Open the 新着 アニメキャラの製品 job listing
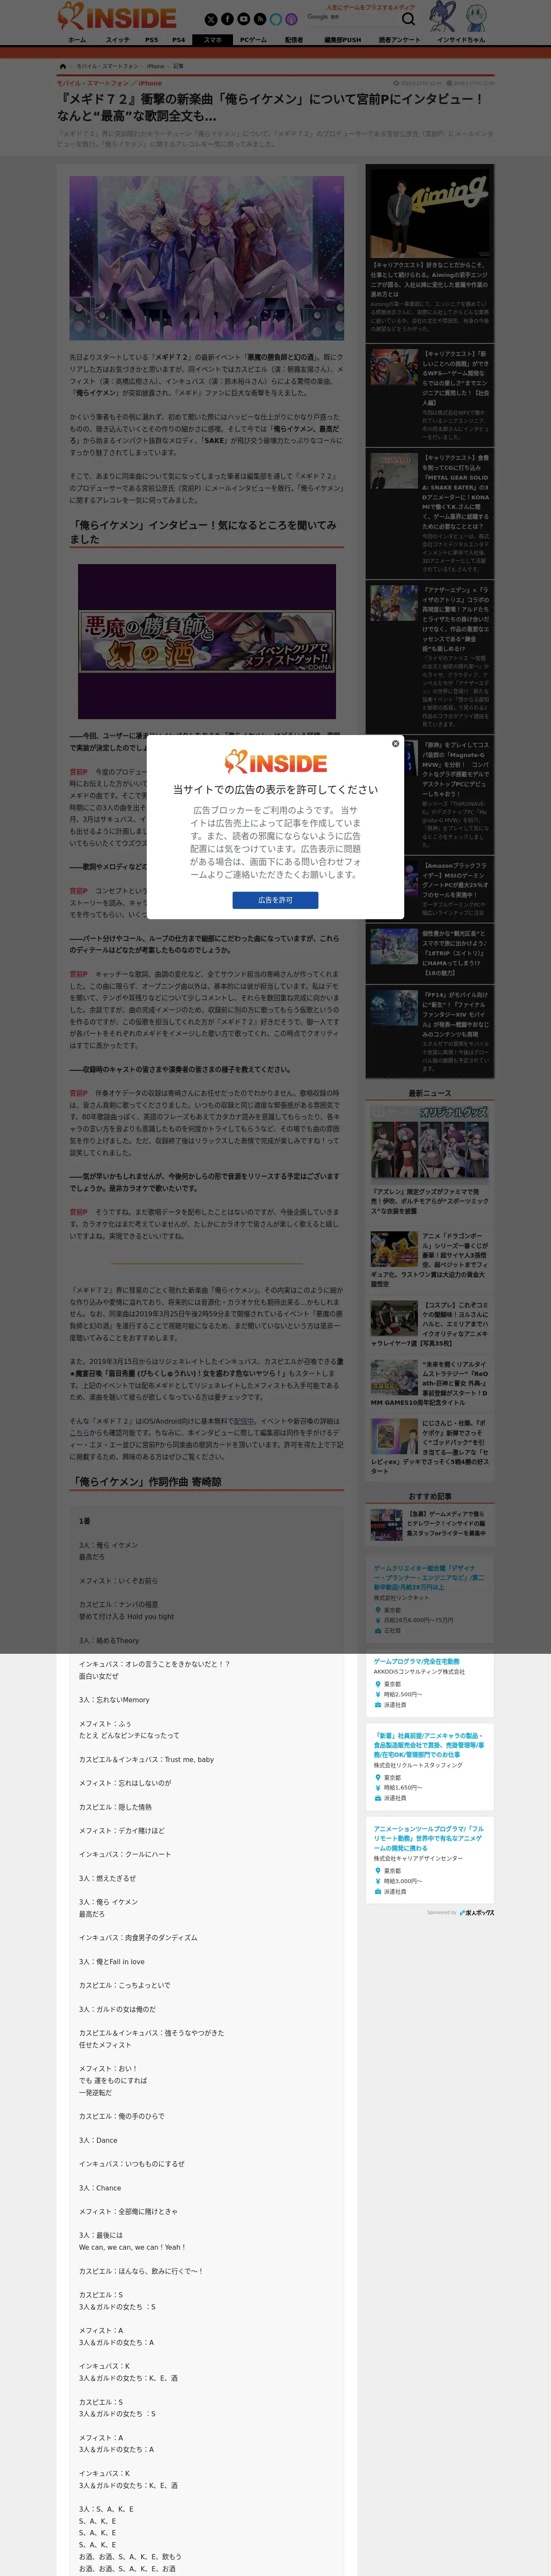 click(430, 1768)
